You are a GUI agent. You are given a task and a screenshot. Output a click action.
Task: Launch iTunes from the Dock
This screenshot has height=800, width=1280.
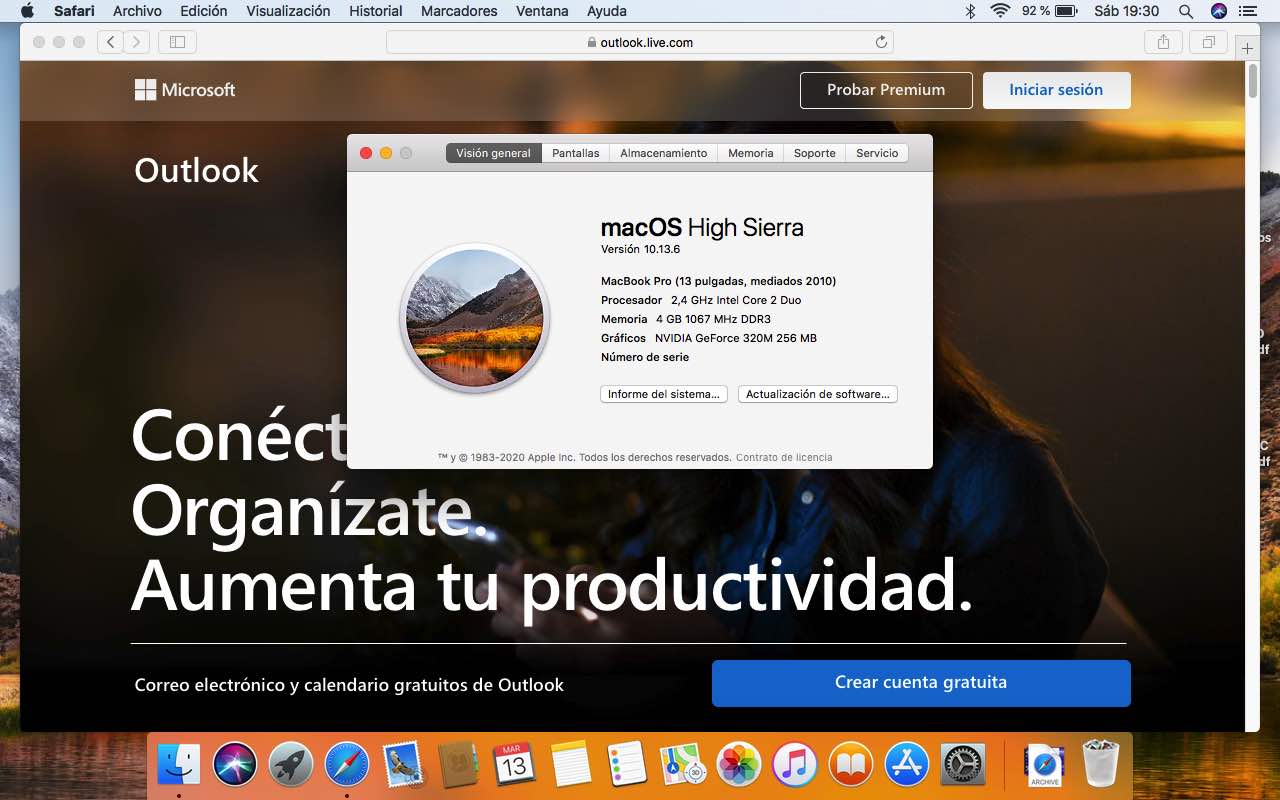(795, 766)
